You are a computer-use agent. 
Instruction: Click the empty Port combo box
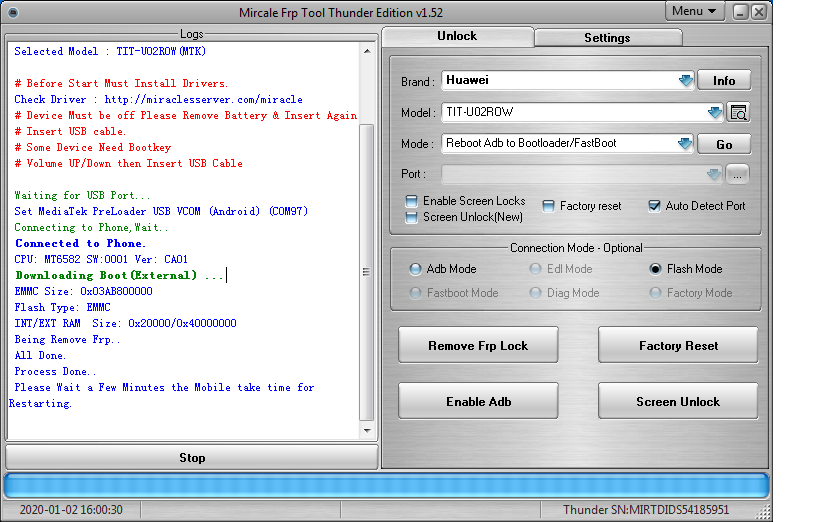tap(582, 175)
